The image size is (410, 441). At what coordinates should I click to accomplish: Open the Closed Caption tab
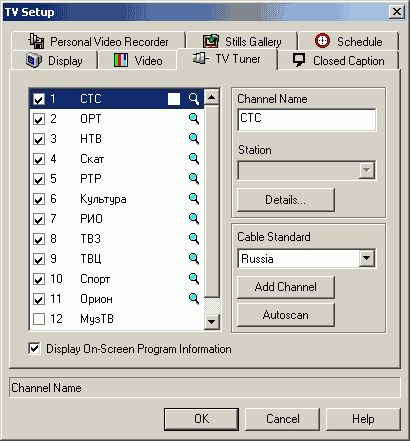tap(338, 61)
